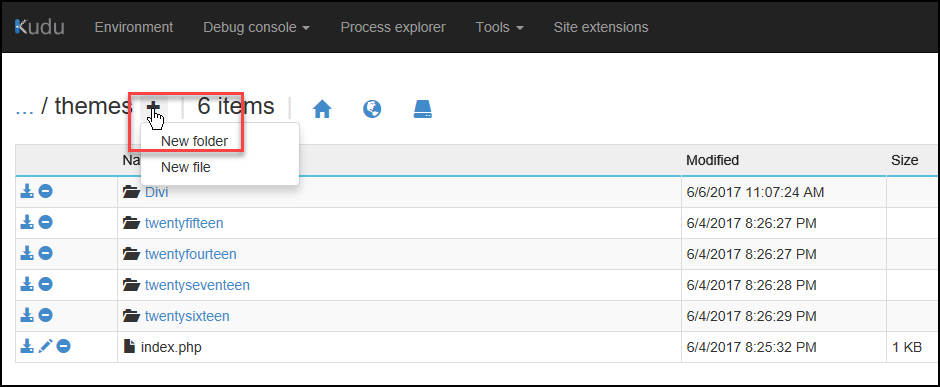Edit index.php with pencil icon
The image size is (940, 387).
point(45,346)
